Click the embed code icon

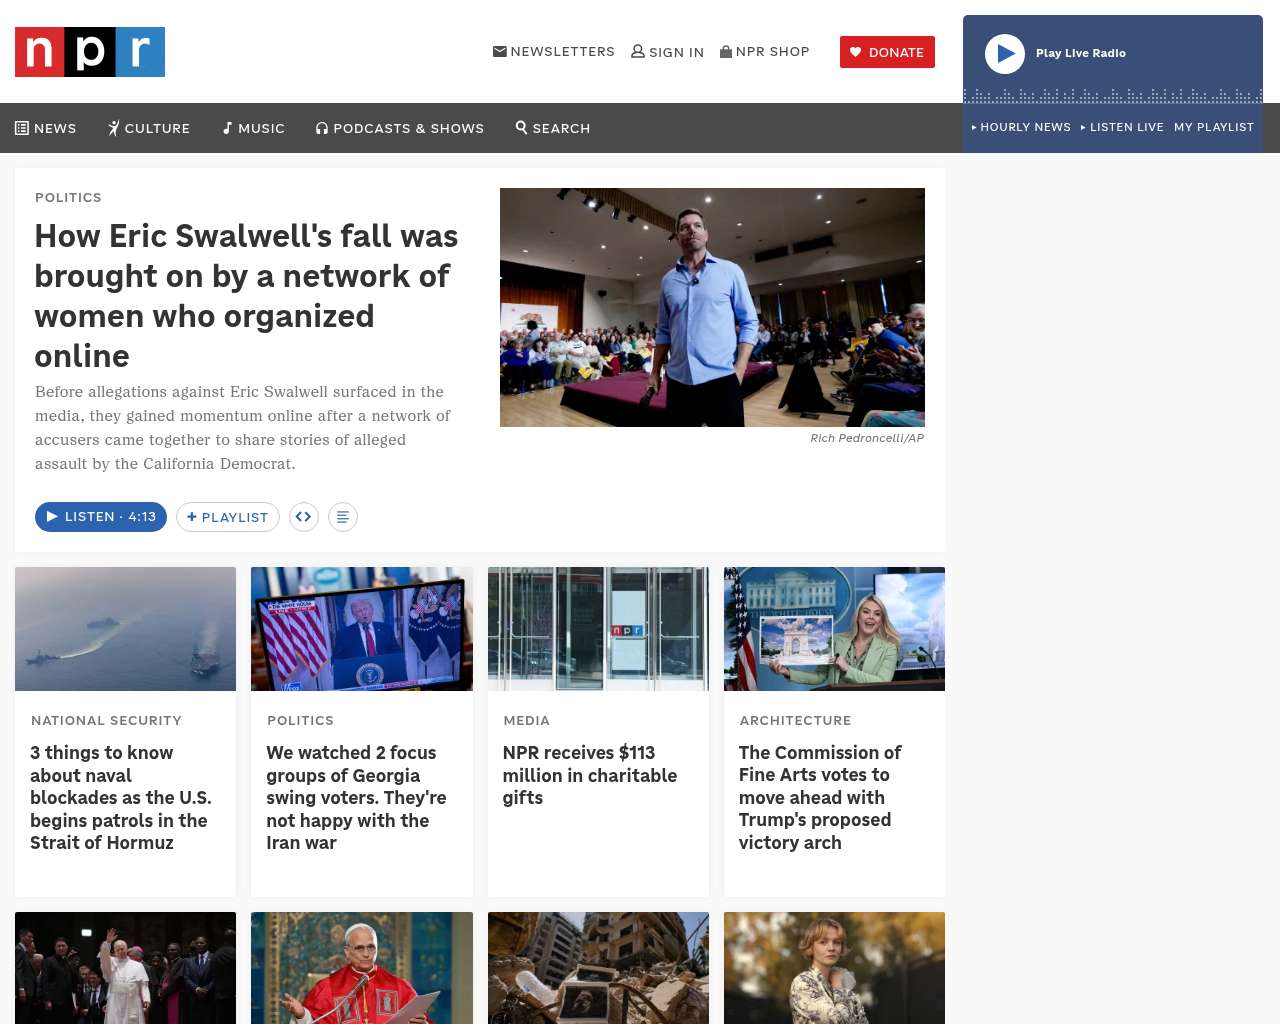(304, 517)
